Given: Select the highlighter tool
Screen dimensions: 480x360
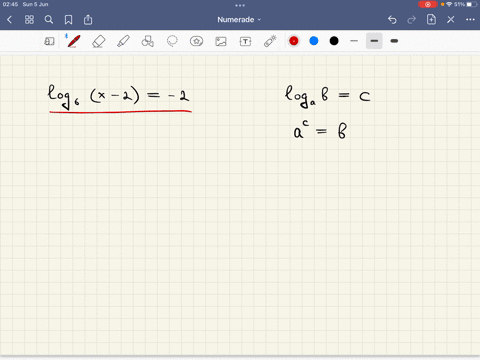Looking at the screenshot, I should tap(123, 41).
